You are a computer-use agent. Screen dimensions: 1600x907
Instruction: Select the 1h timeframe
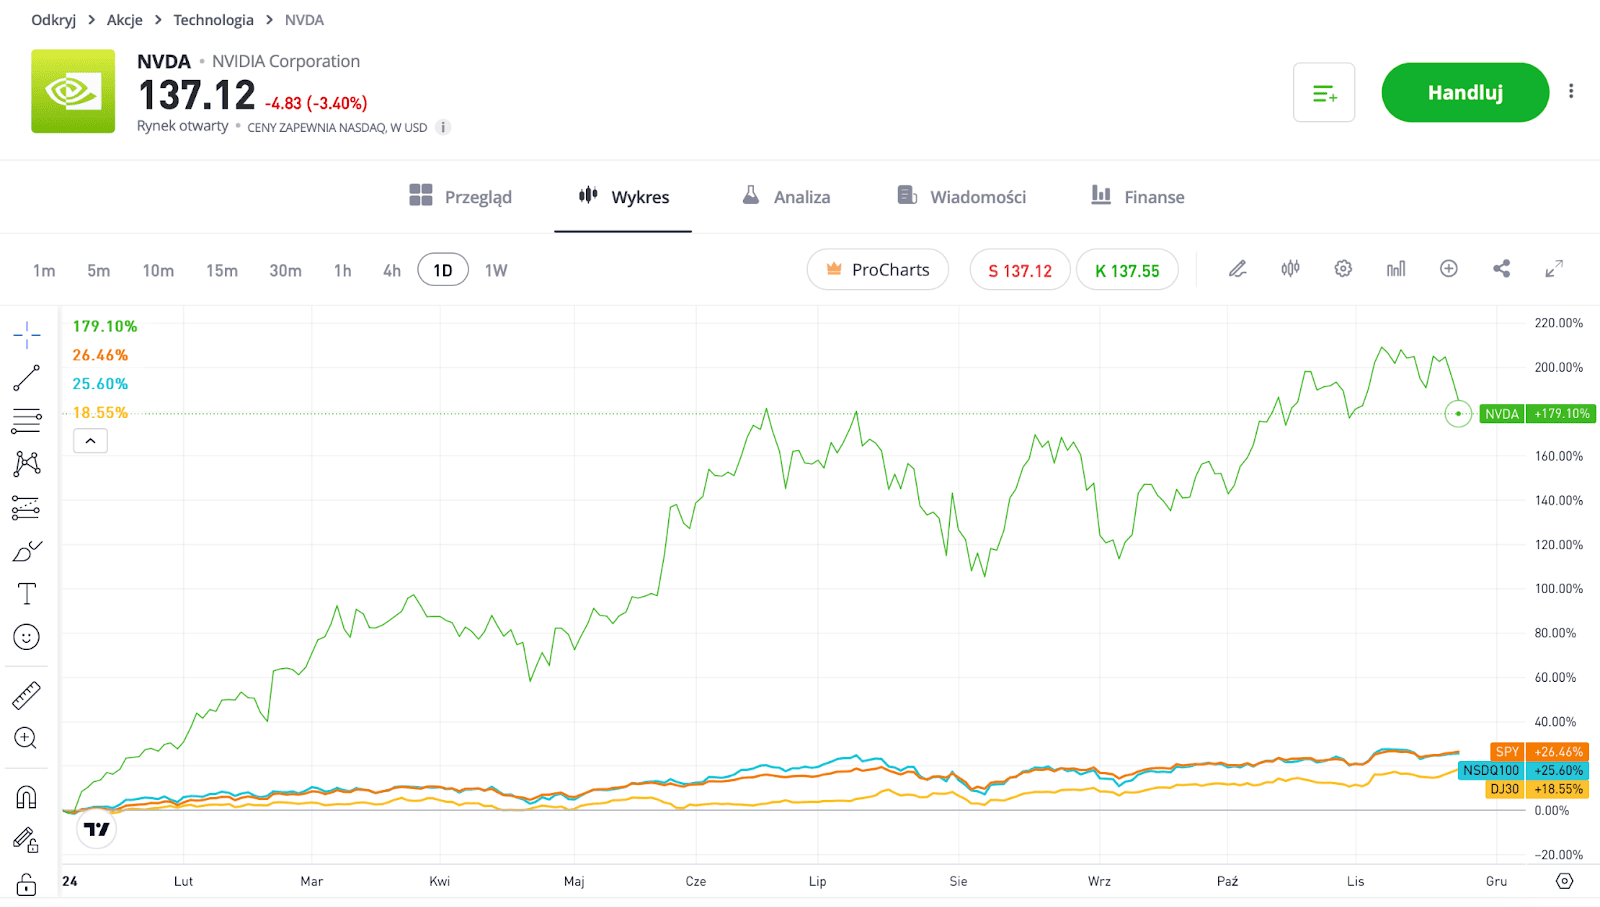click(x=343, y=271)
